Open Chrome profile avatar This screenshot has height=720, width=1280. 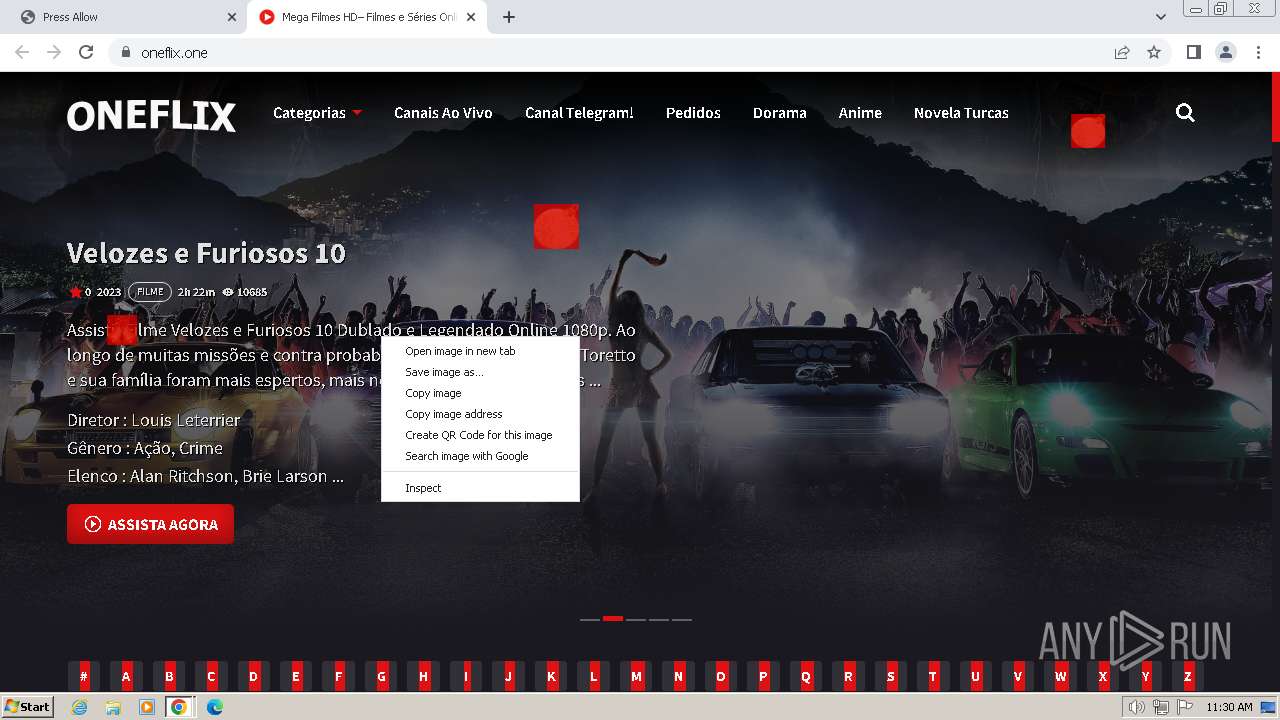point(1225,52)
